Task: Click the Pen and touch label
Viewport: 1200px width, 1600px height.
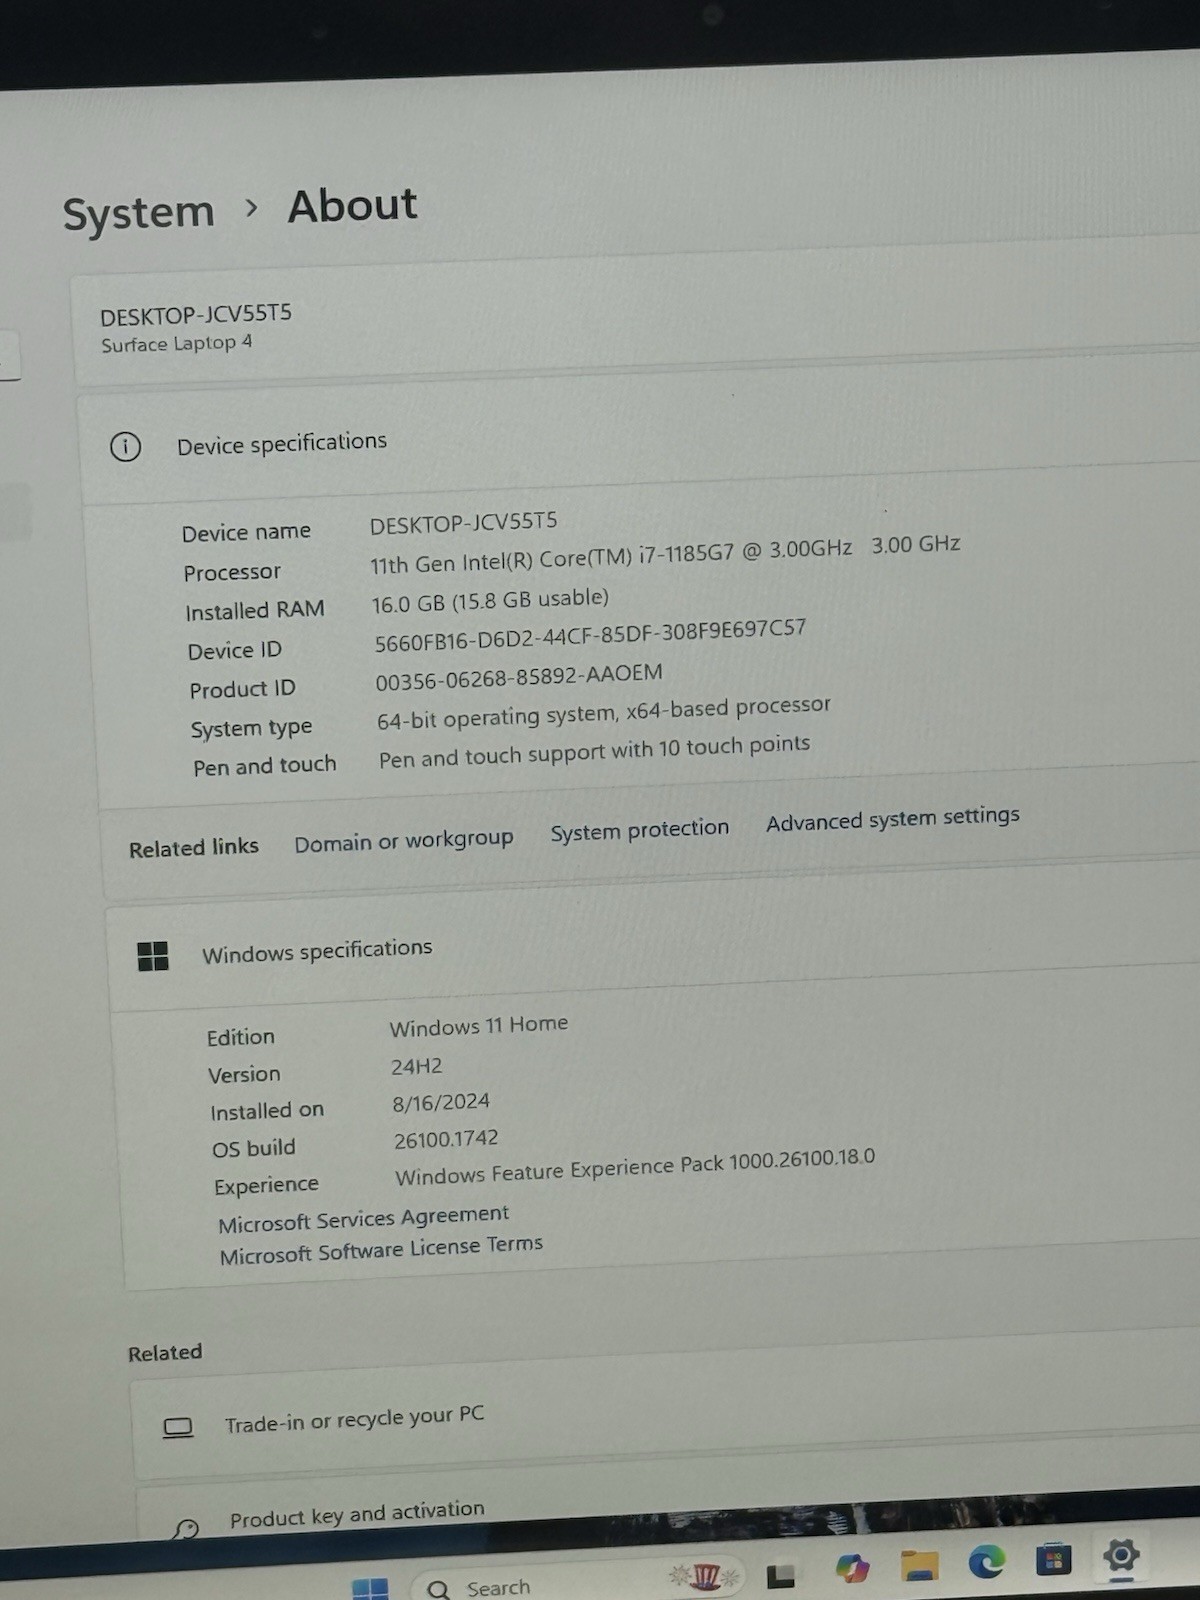Action: (265, 767)
